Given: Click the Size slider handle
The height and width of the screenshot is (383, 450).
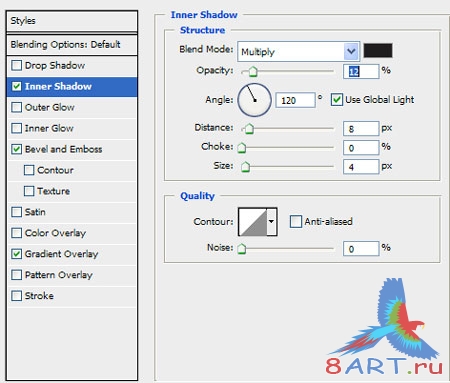Looking at the screenshot, I should [x=245, y=167].
